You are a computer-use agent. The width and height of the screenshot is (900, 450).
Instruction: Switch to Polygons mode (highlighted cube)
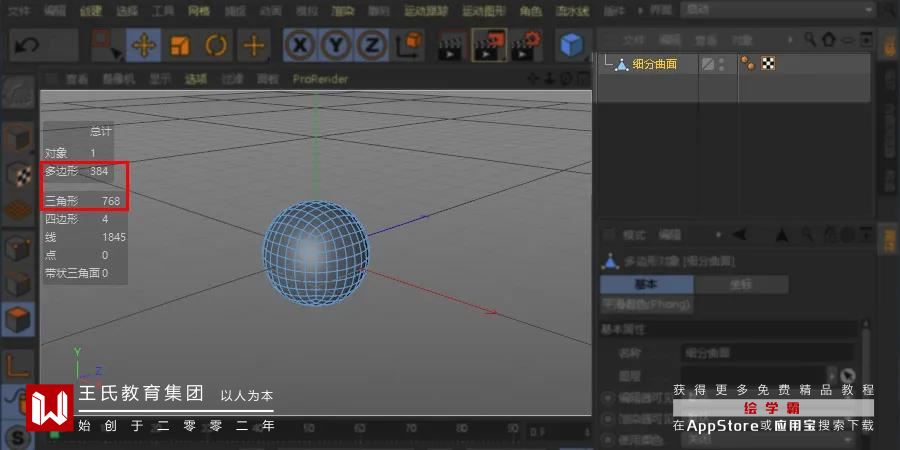(x=18, y=319)
